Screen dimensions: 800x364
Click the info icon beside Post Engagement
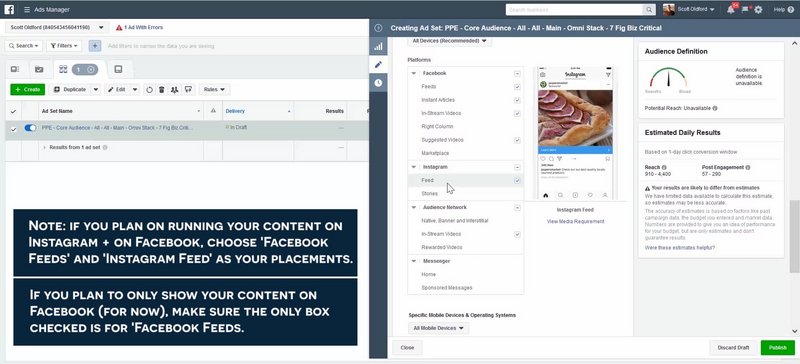tap(747, 167)
